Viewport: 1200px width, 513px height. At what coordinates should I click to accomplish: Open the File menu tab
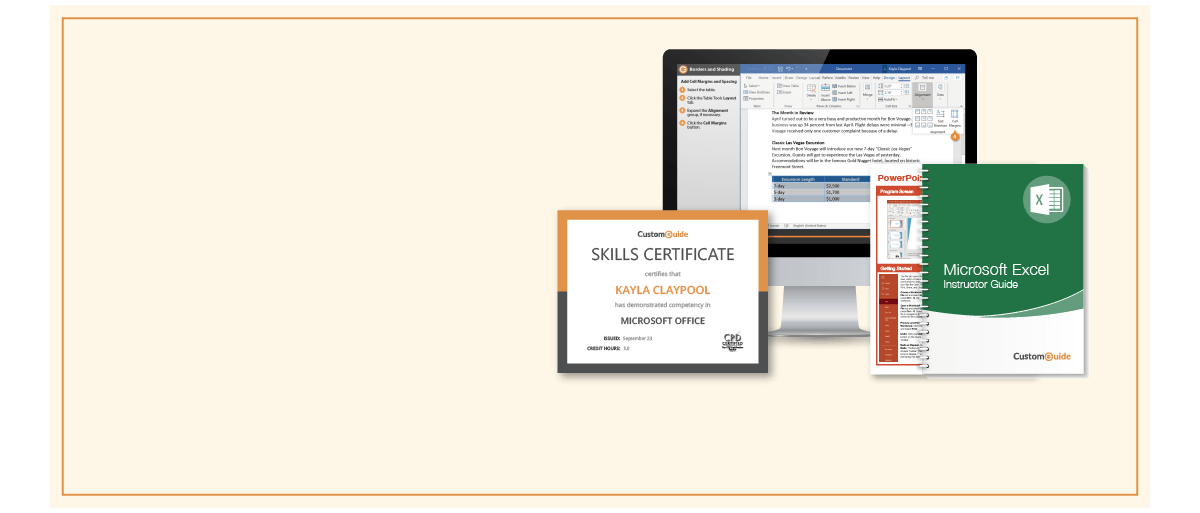pos(749,77)
